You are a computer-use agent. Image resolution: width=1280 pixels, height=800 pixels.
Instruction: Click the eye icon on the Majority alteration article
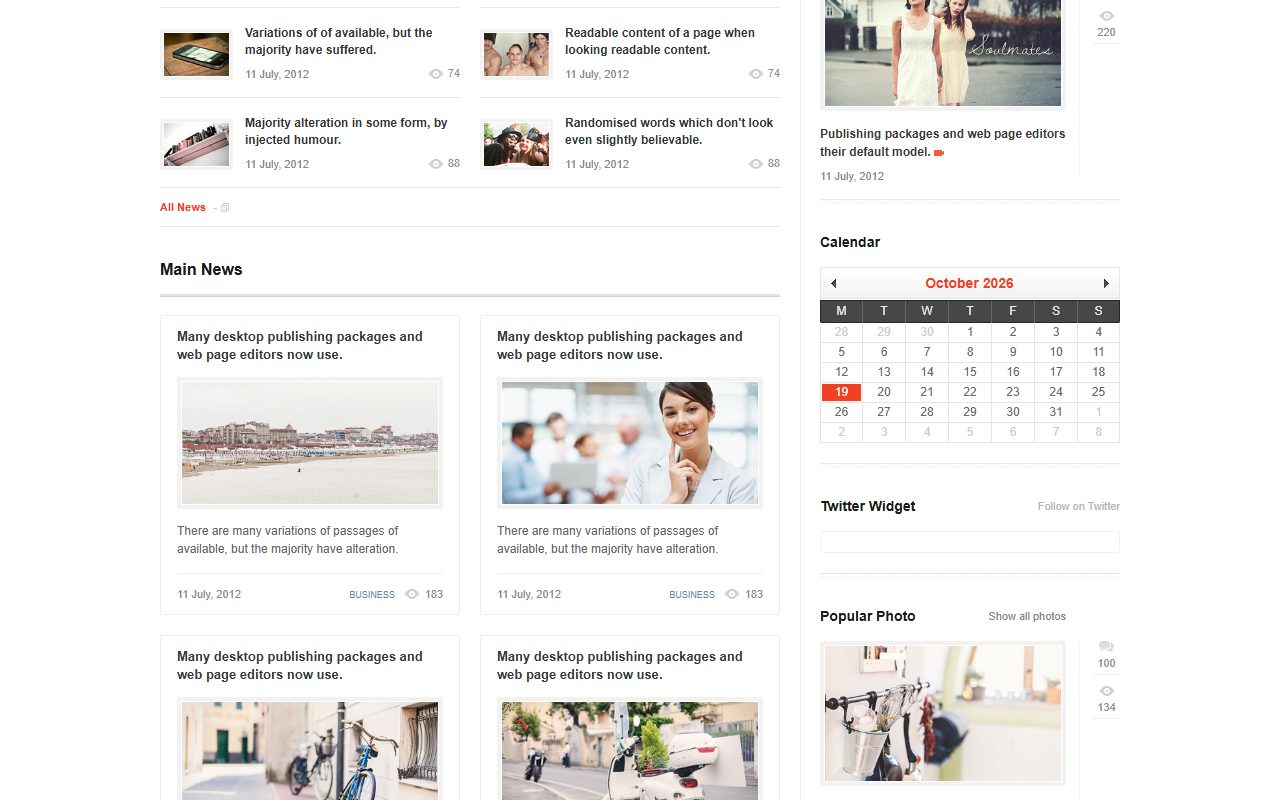(x=435, y=164)
